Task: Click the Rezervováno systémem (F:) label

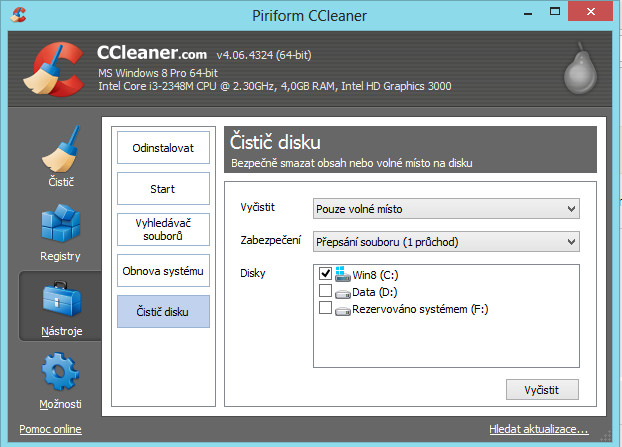Action: coord(420,309)
